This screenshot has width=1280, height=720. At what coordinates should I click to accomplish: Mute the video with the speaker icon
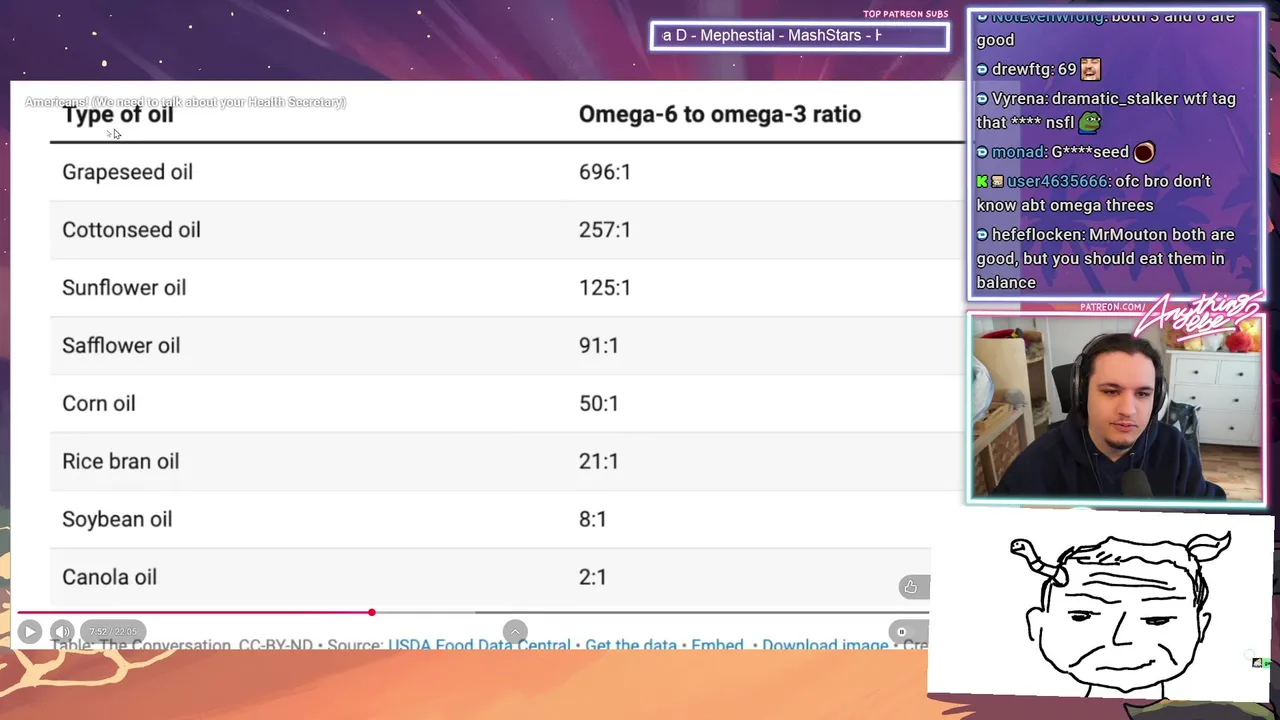click(62, 631)
